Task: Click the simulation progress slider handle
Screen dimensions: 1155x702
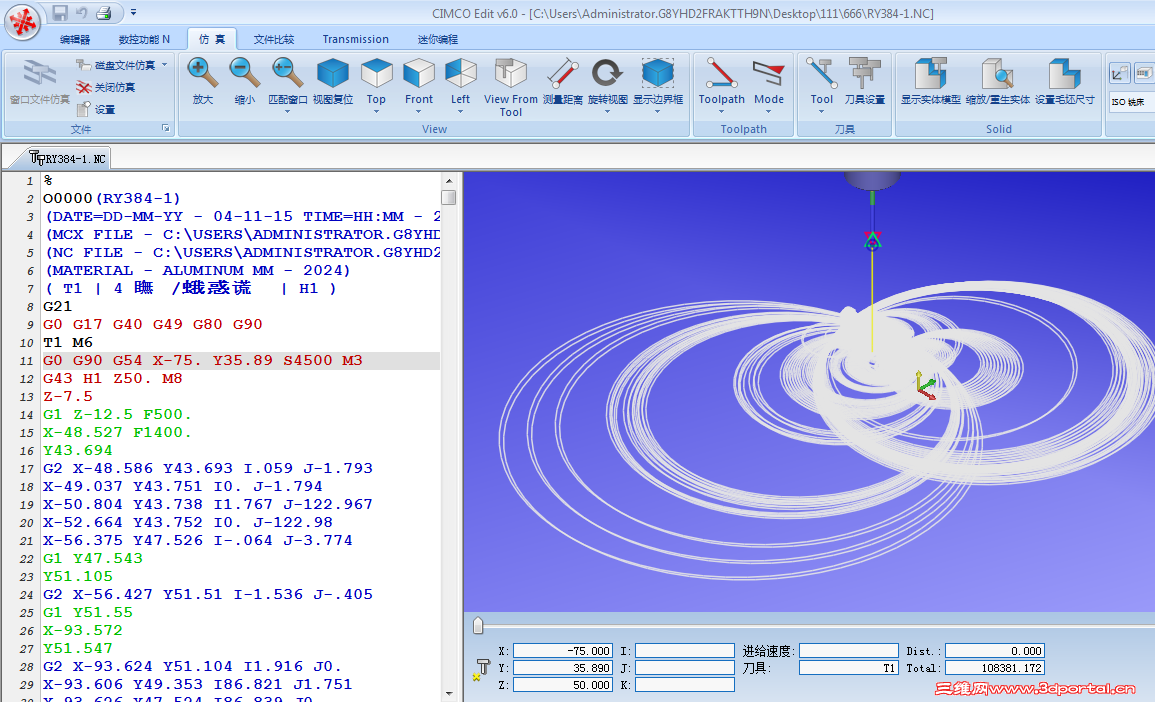Action: click(x=478, y=626)
